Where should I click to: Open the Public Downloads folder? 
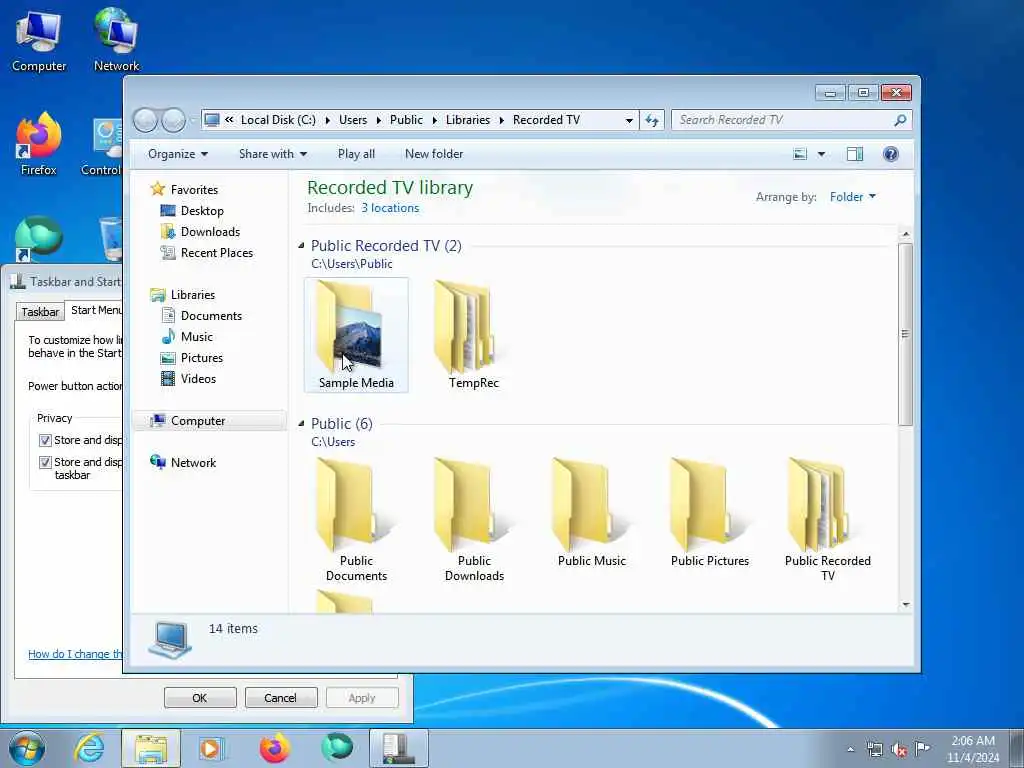point(474,519)
